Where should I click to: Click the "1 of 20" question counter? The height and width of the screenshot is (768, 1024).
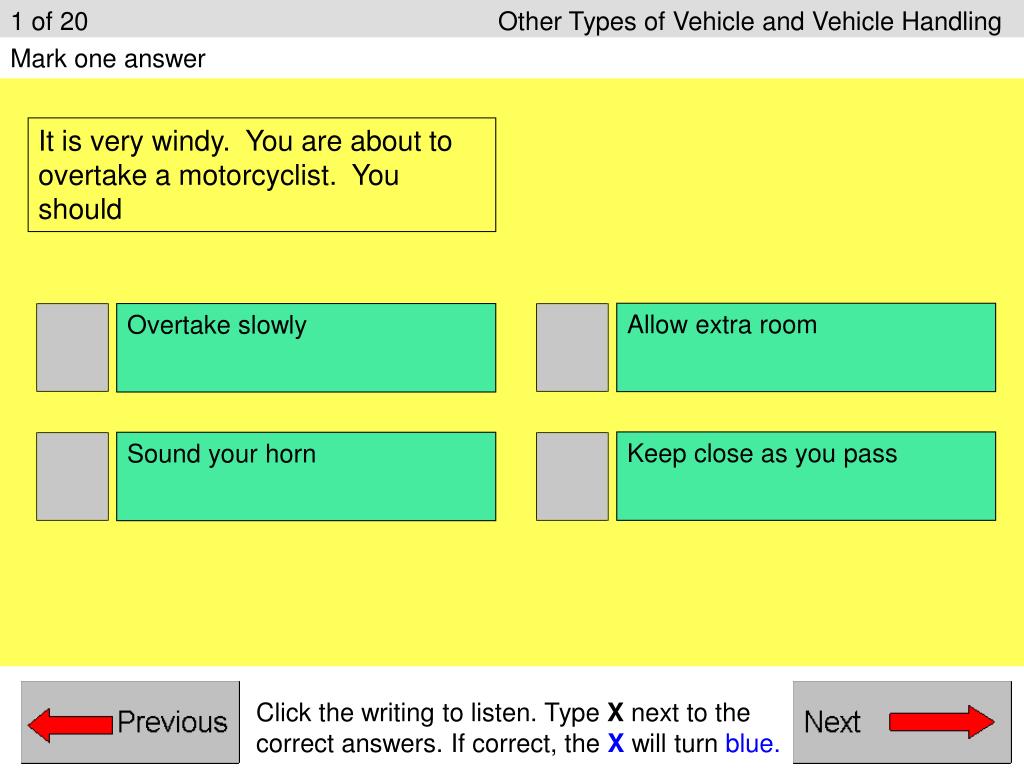(x=50, y=21)
